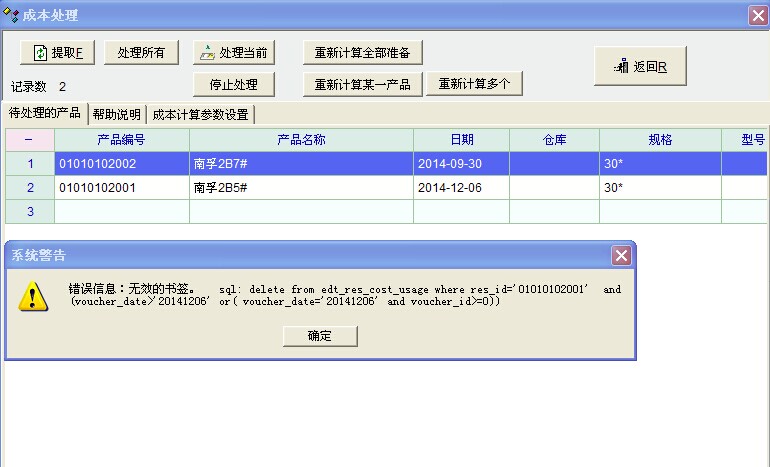The width and height of the screenshot is (770, 467).
Task: Close the 成本处理 window
Action: tap(758, 15)
